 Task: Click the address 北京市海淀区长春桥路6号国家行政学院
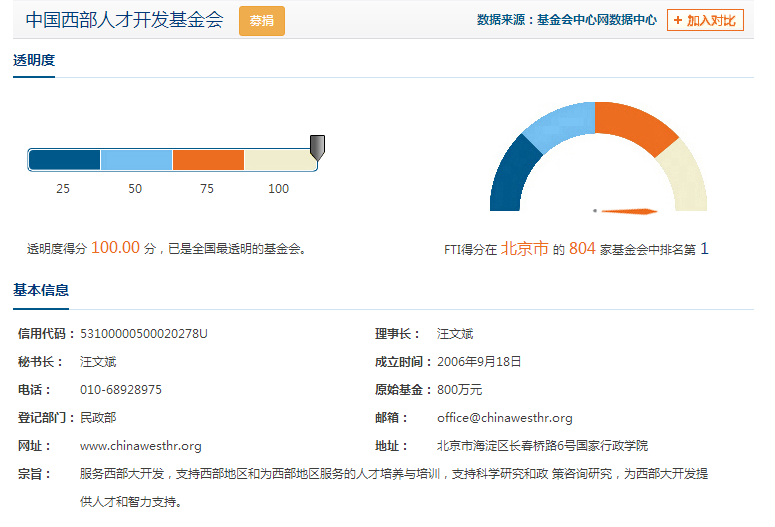pyautogui.click(x=542, y=446)
